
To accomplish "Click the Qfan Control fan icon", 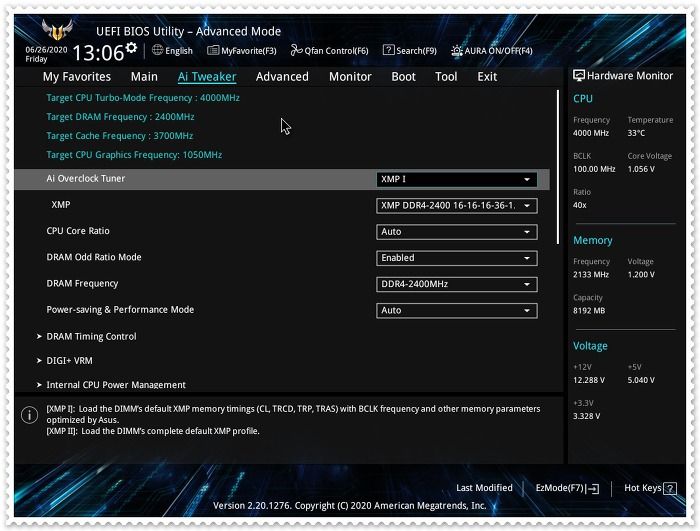I will pyautogui.click(x=296, y=50).
